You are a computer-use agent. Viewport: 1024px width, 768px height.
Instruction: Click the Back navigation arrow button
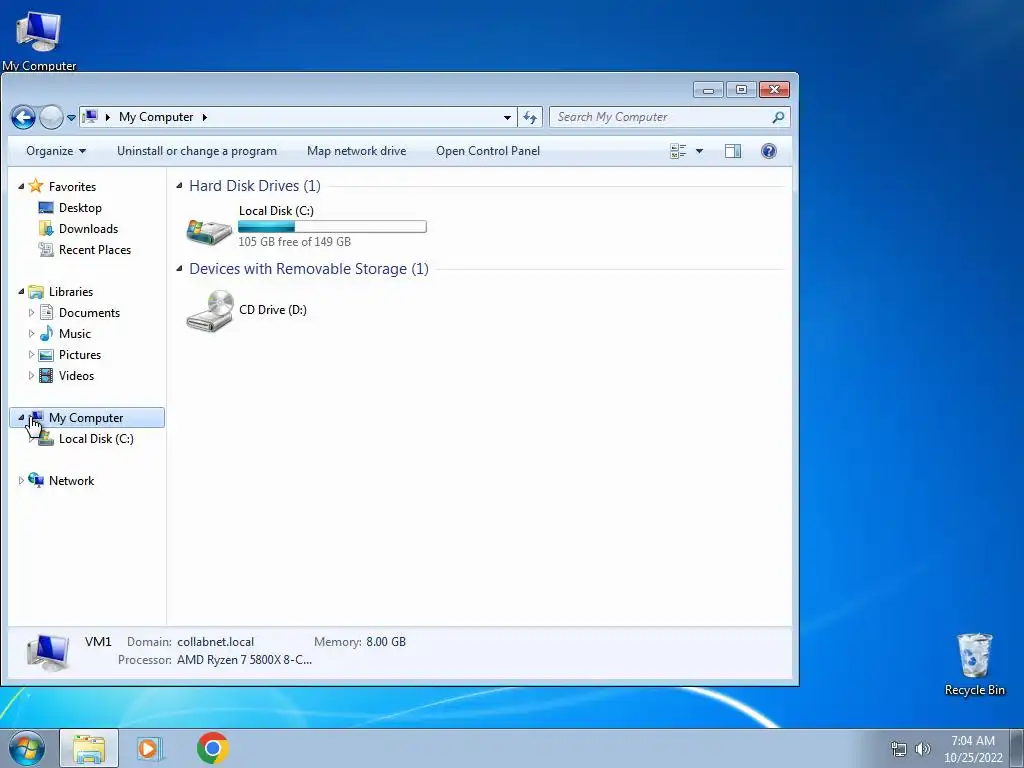click(24, 118)
